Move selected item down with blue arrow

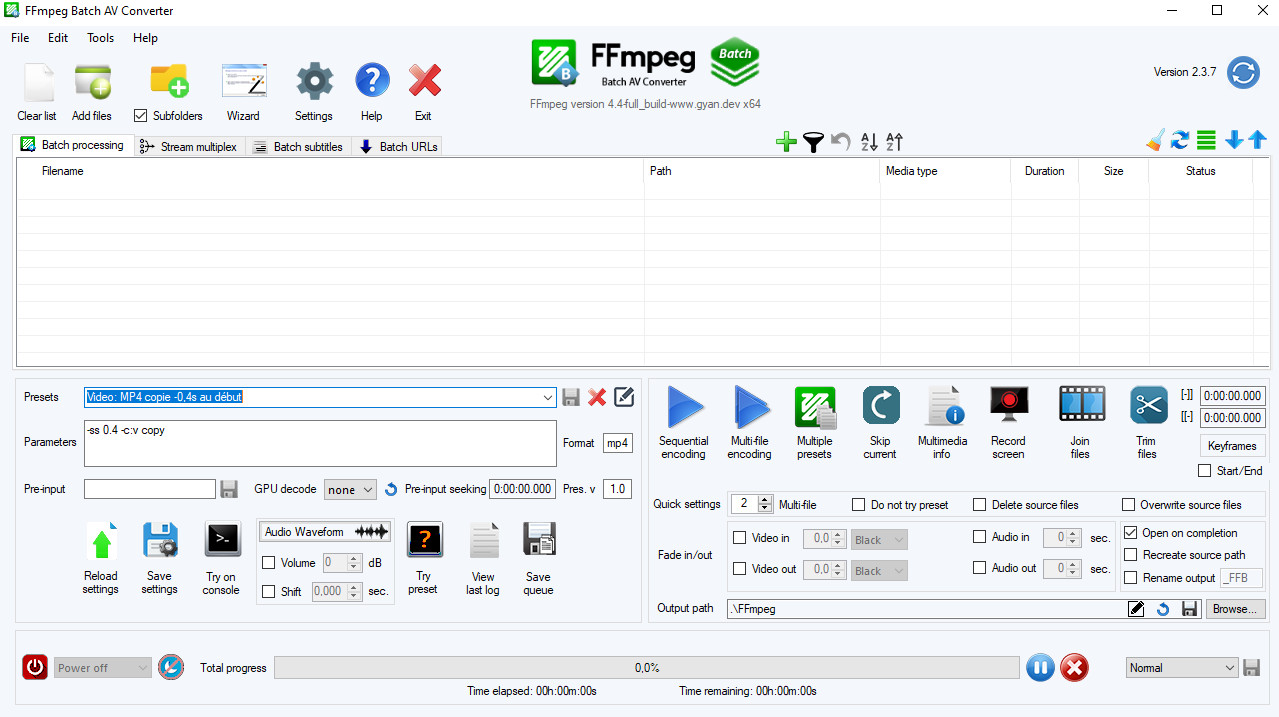[x=1234, y=140]
